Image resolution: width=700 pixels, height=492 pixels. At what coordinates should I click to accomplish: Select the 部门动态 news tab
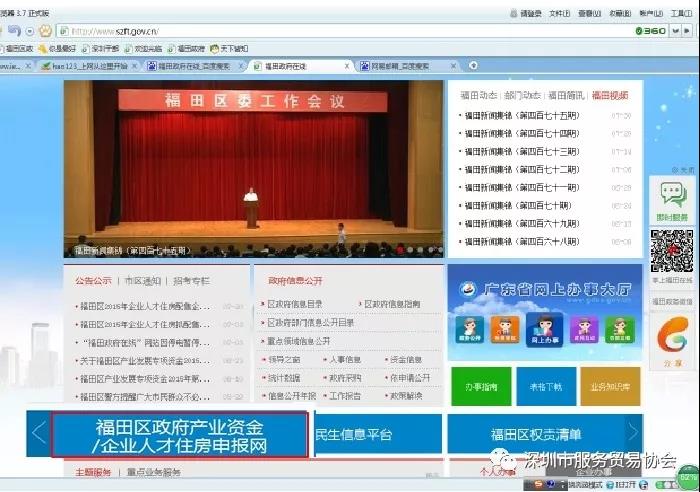(x=522, y=95)
